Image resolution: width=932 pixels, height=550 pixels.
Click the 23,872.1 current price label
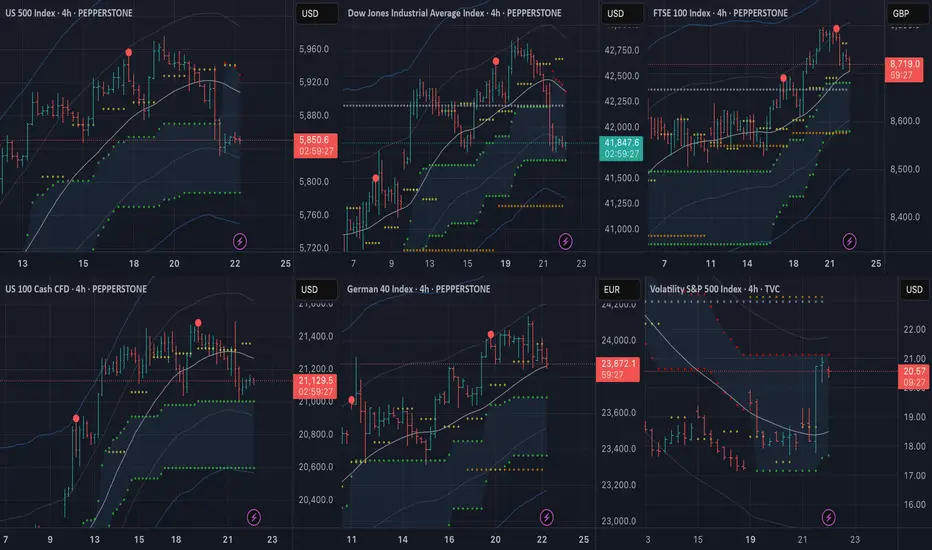pyautogui.click(x=618, y=369)
